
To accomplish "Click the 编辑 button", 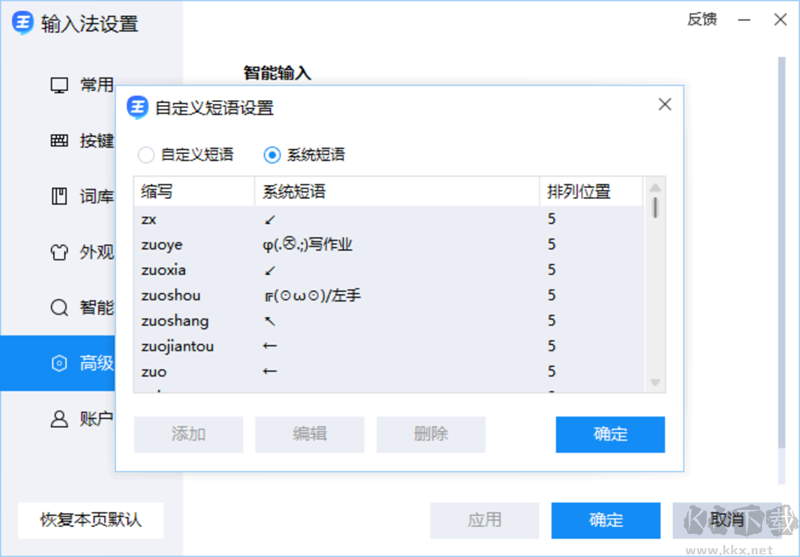I will tap(310, 434).
